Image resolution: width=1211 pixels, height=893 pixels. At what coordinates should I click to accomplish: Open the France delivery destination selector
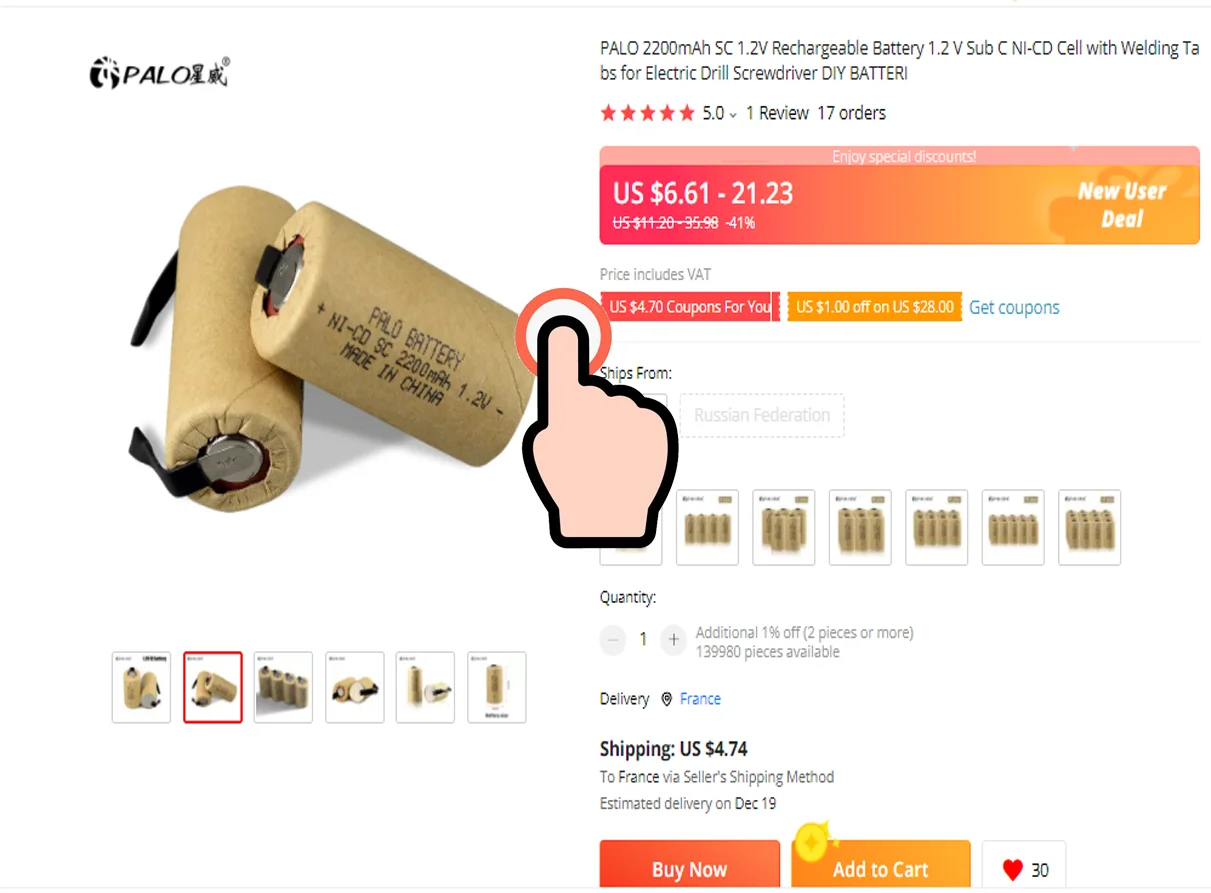pyautogui.click(x=700, y=699)
